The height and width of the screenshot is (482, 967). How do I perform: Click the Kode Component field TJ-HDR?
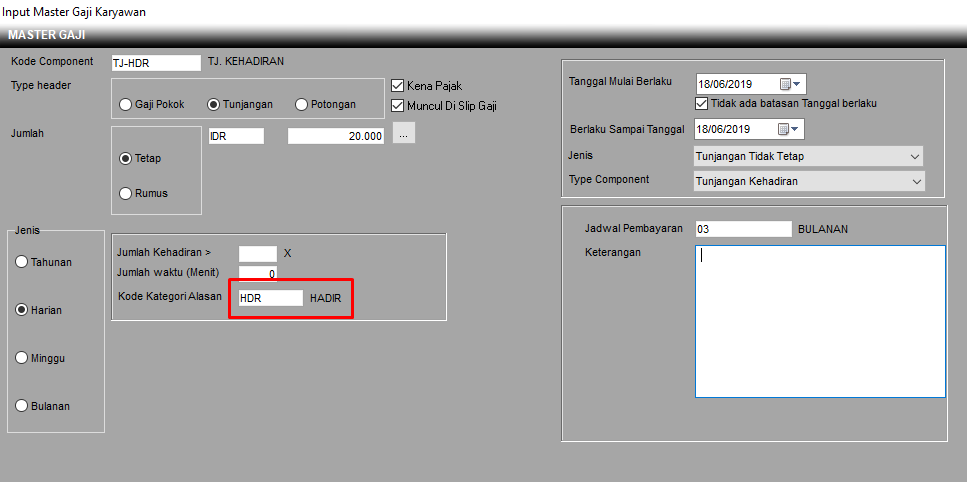tap(156, 63)
